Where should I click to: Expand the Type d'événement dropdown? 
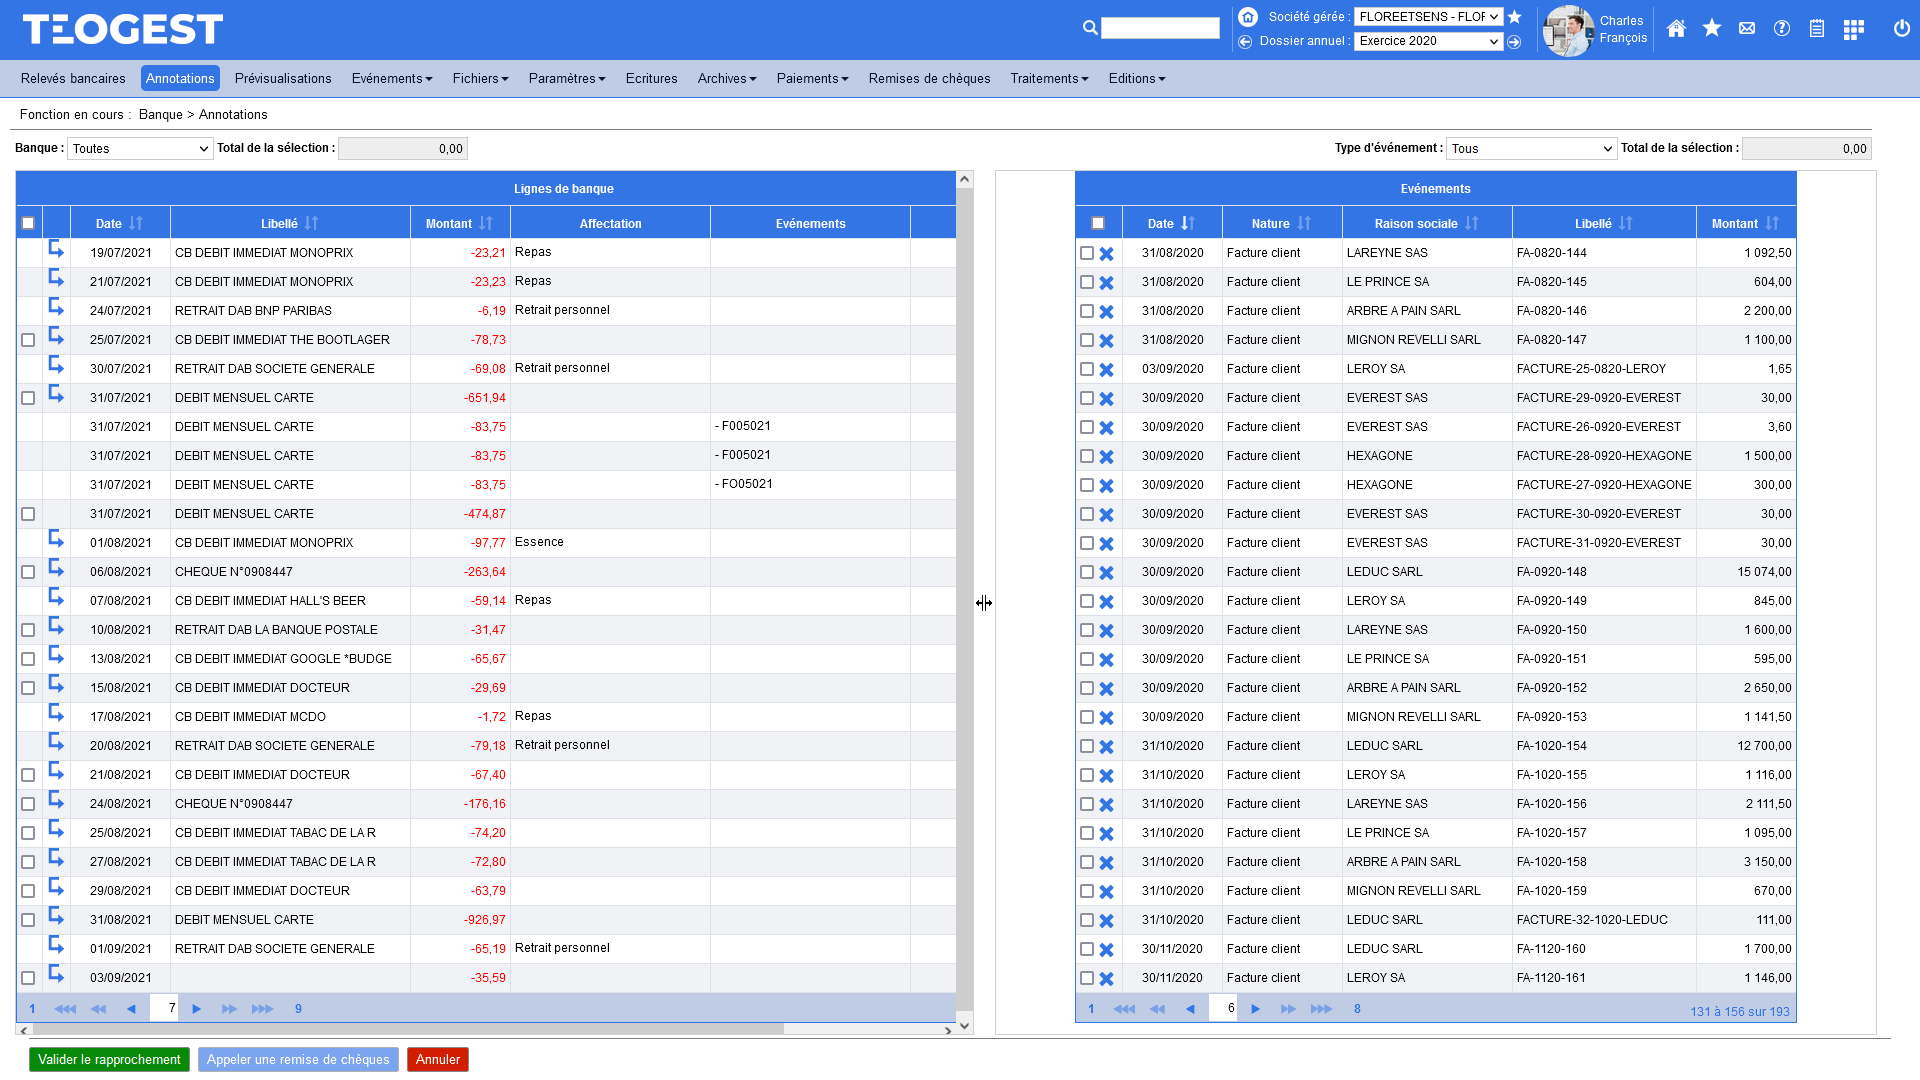1531,149
